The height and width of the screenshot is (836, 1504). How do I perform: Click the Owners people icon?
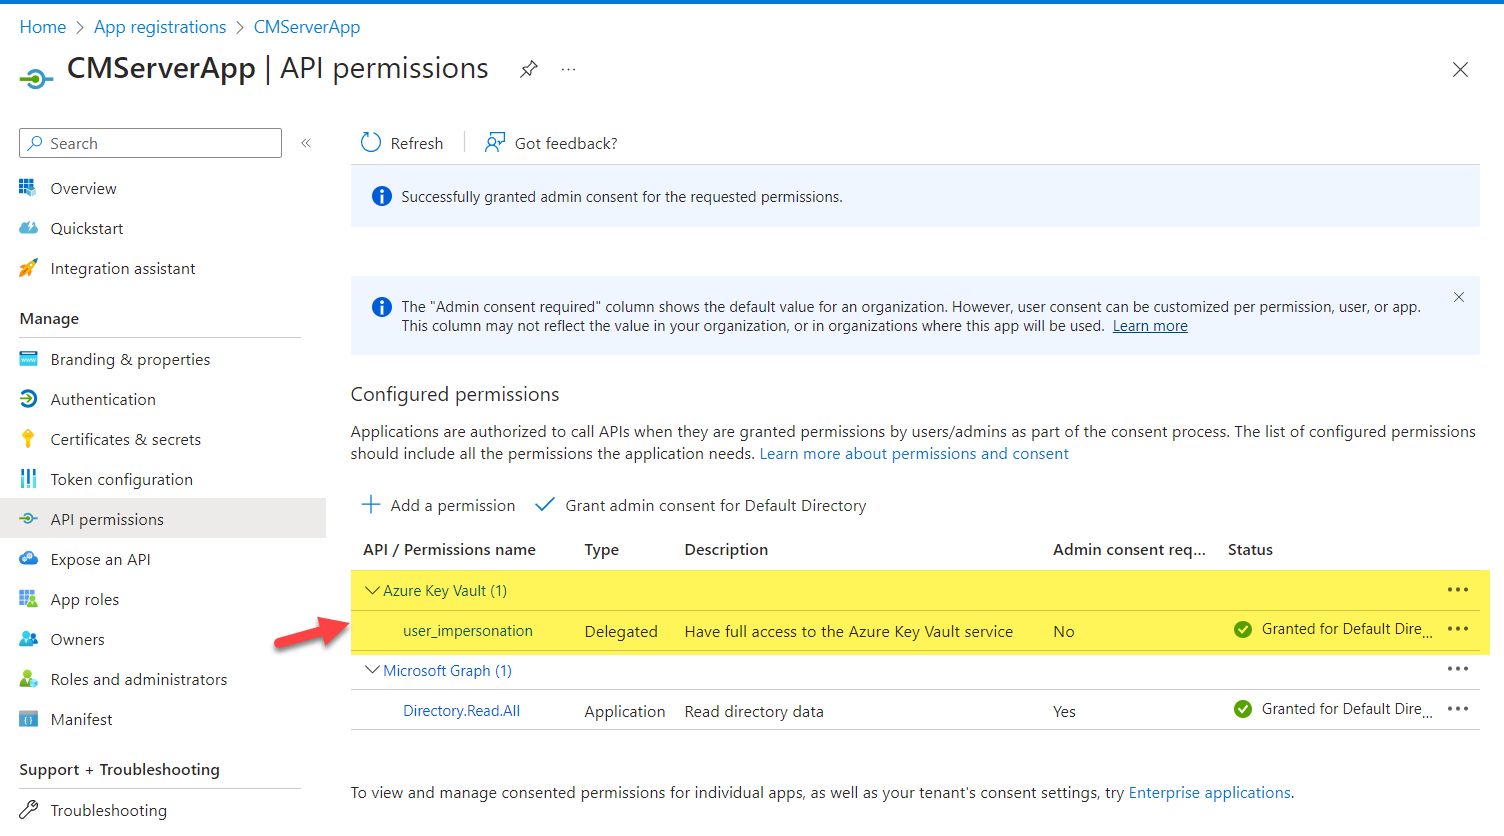(28, 639)
